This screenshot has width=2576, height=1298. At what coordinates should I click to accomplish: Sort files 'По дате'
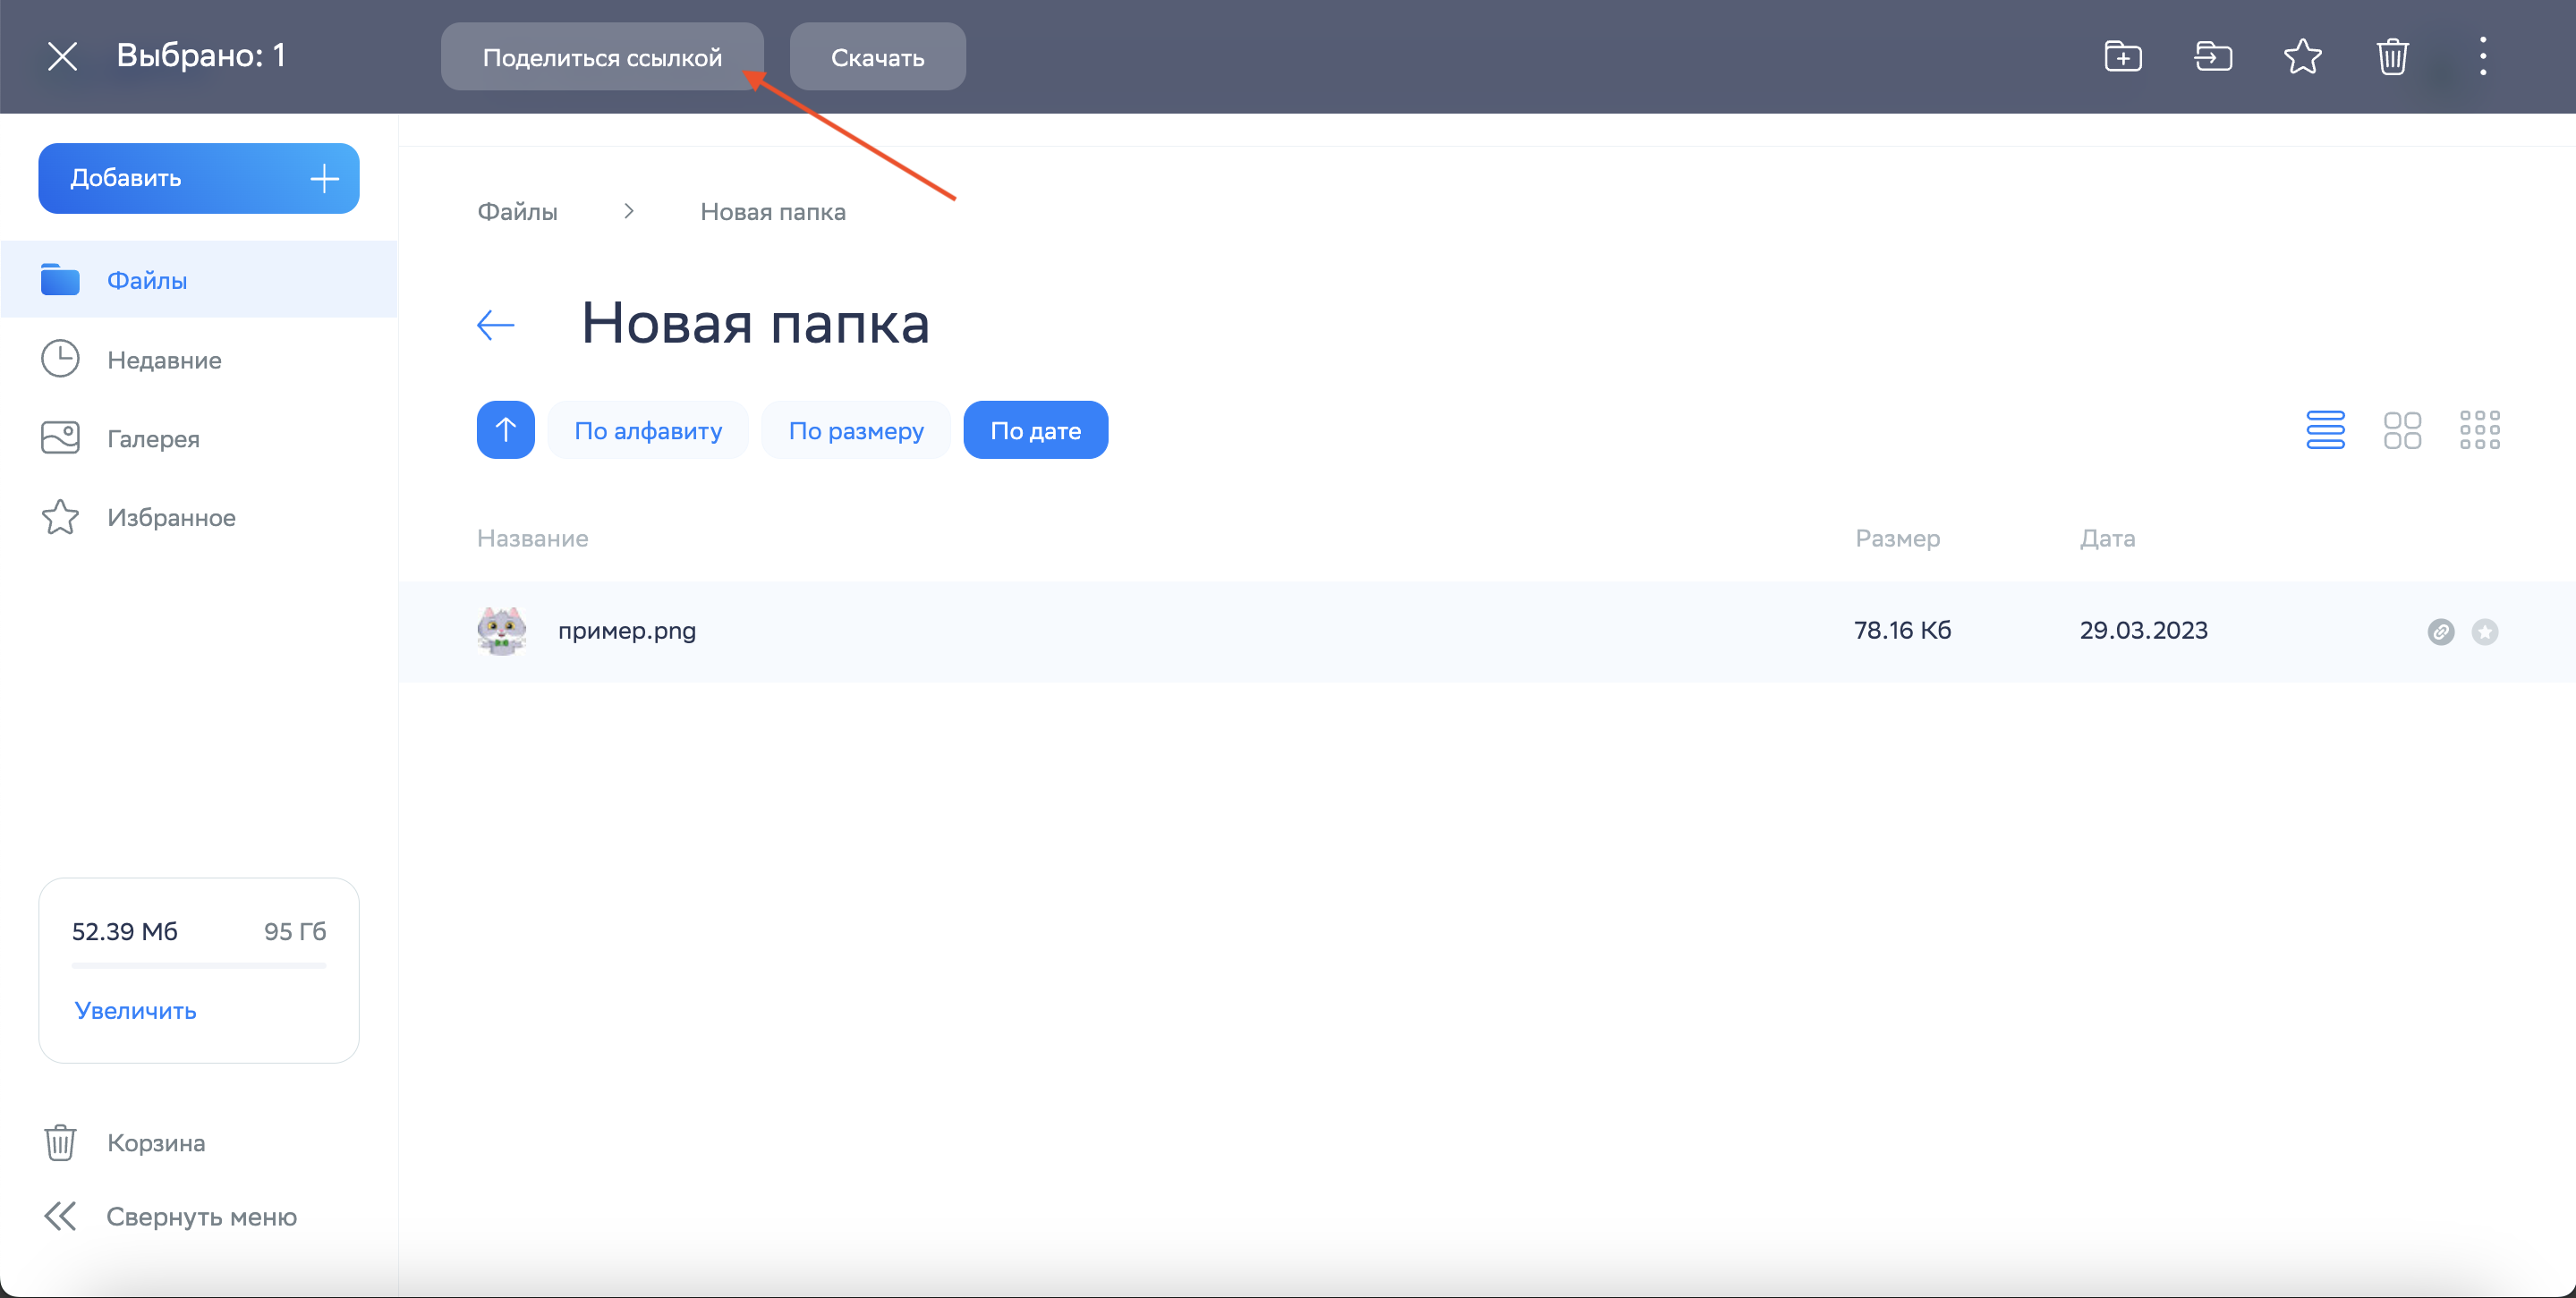click(1036, 430)
